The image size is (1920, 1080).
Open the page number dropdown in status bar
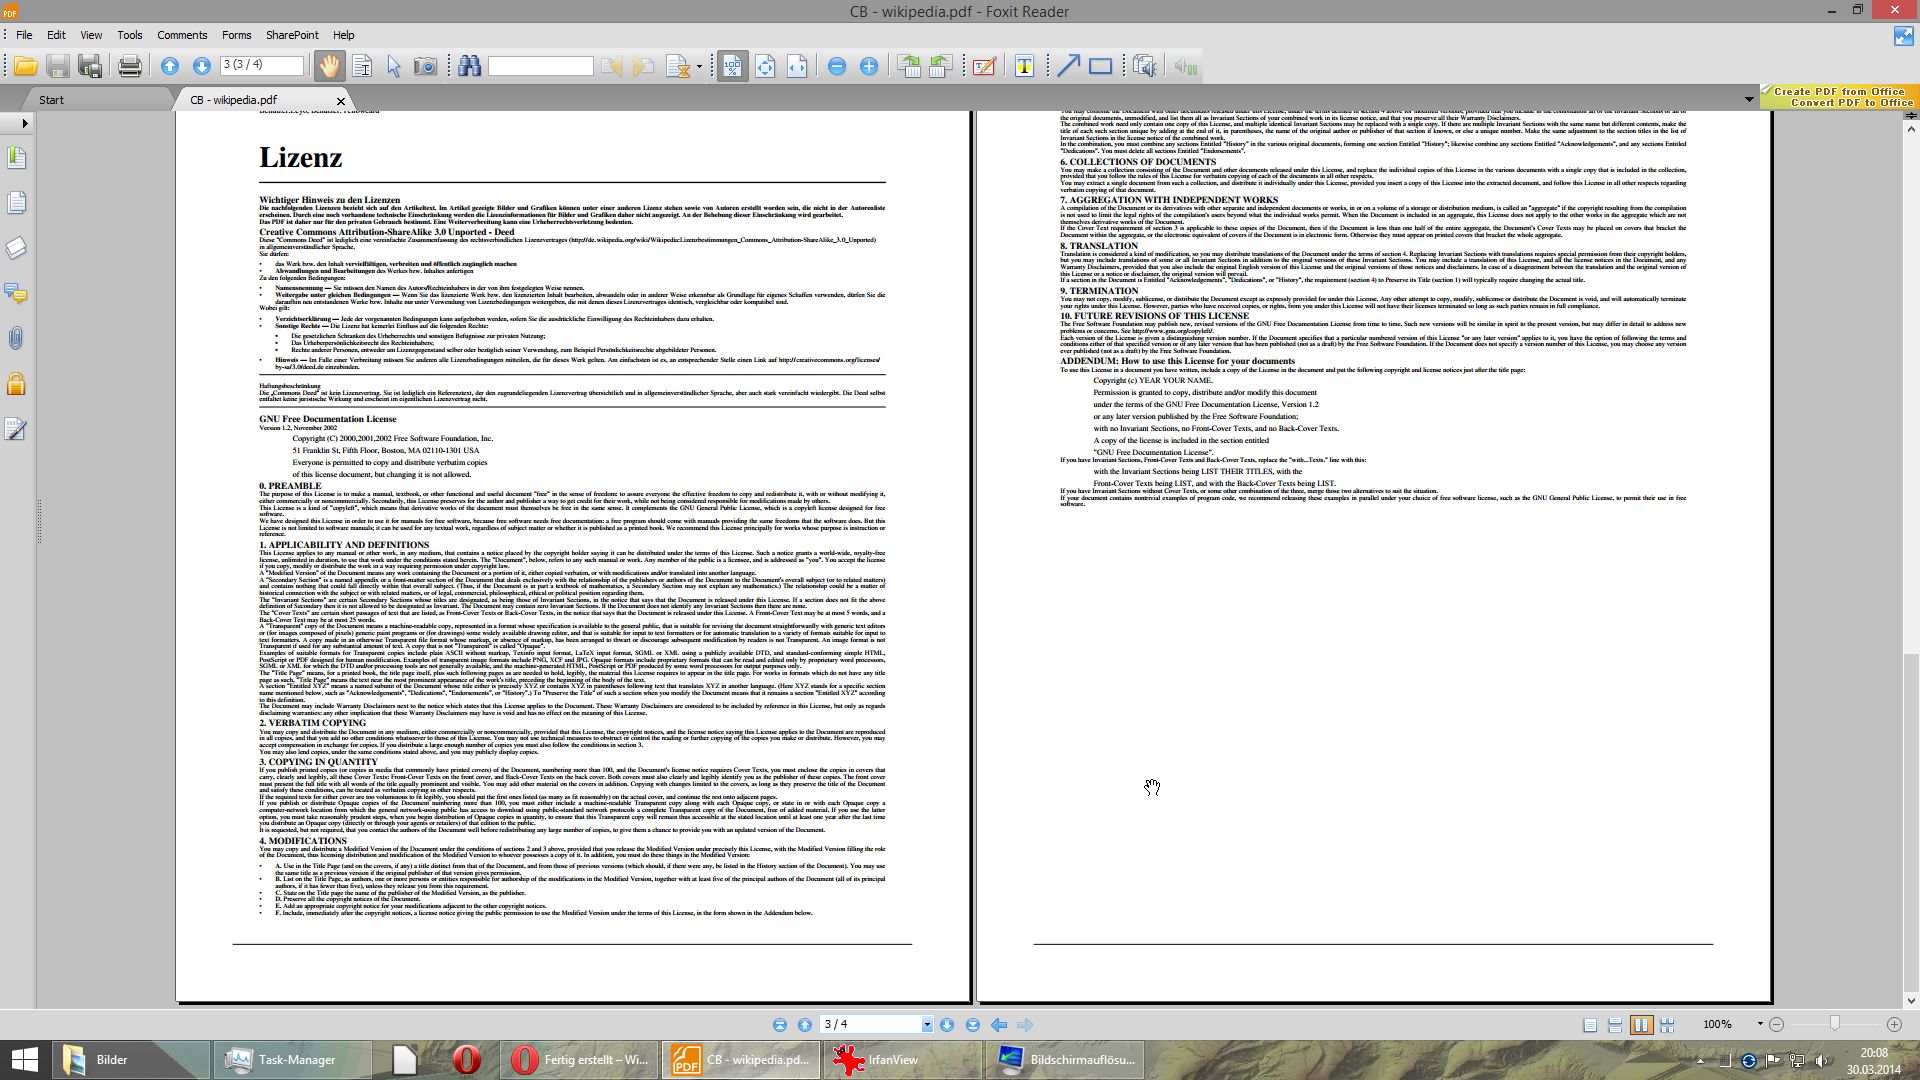pyautogui.click(x=927, y=1025)
